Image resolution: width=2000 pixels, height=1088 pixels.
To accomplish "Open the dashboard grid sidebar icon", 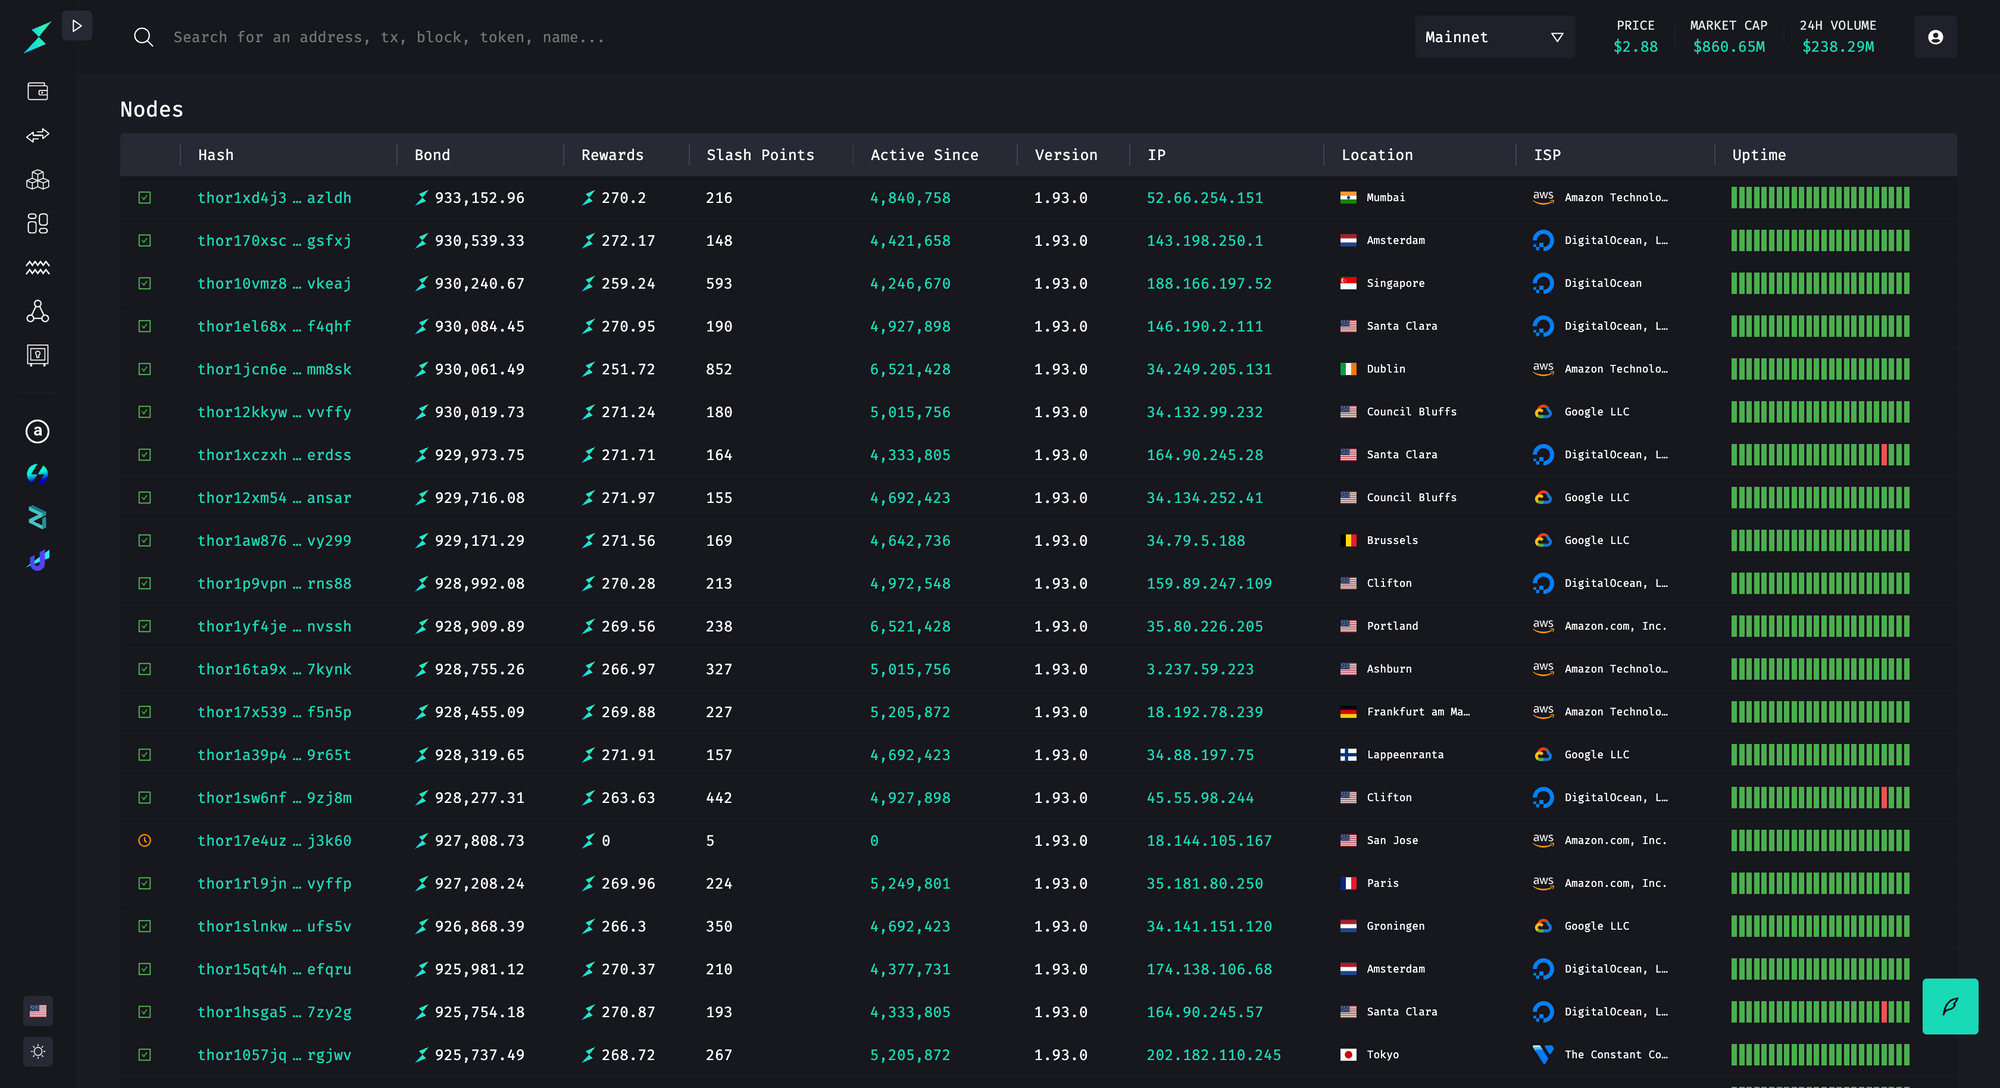I will 37,224.
